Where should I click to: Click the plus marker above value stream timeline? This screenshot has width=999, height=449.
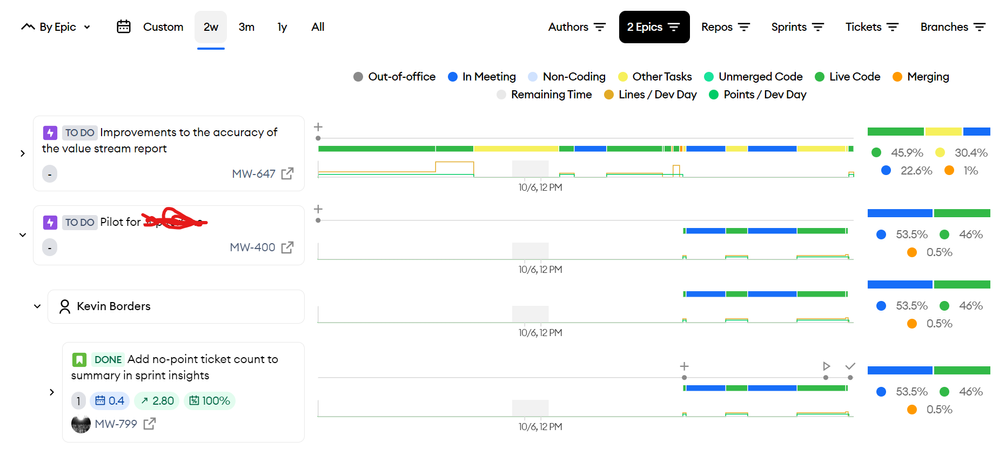pos(318,127)
